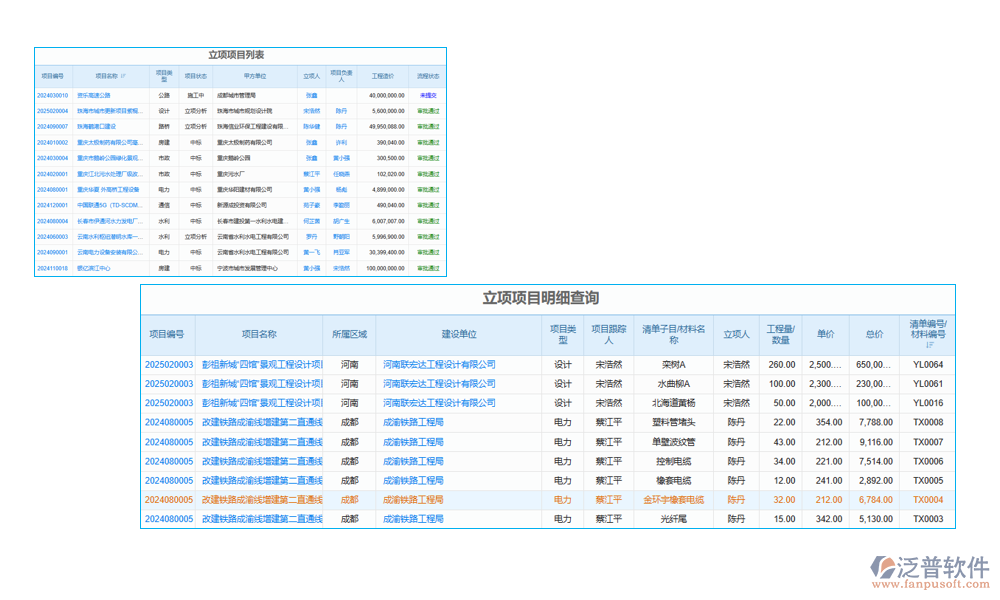Screen dimensions: 1000x600
Task: Click the 泛普软件 logo icon
Action: coord(883,566)
